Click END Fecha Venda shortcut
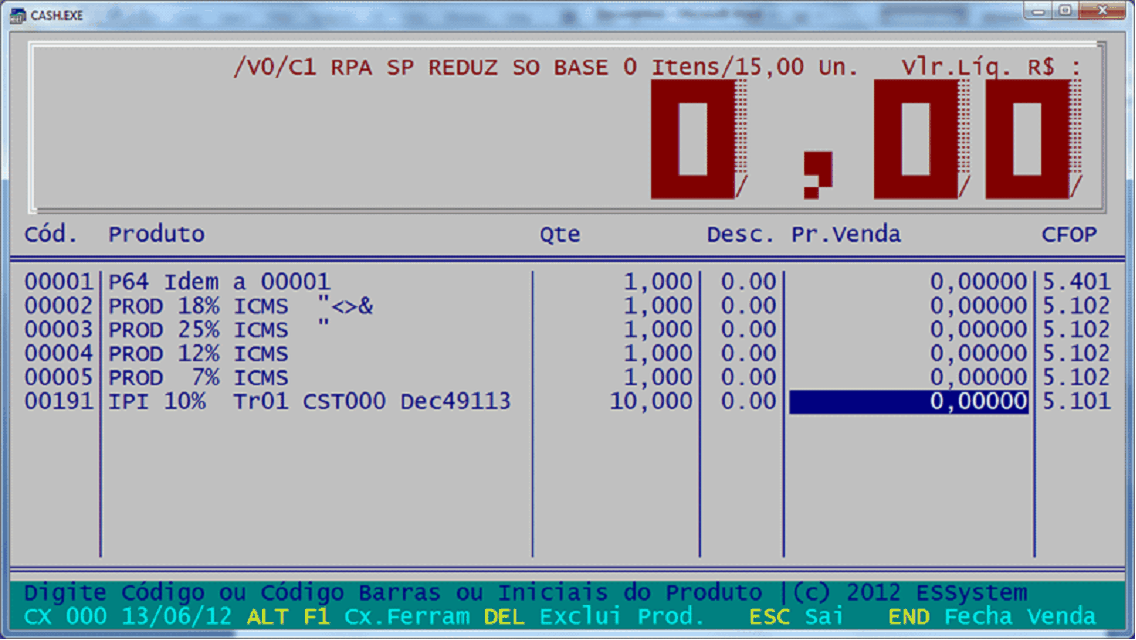The height and width of the screenshot is (640, 1136). [991, 617]
